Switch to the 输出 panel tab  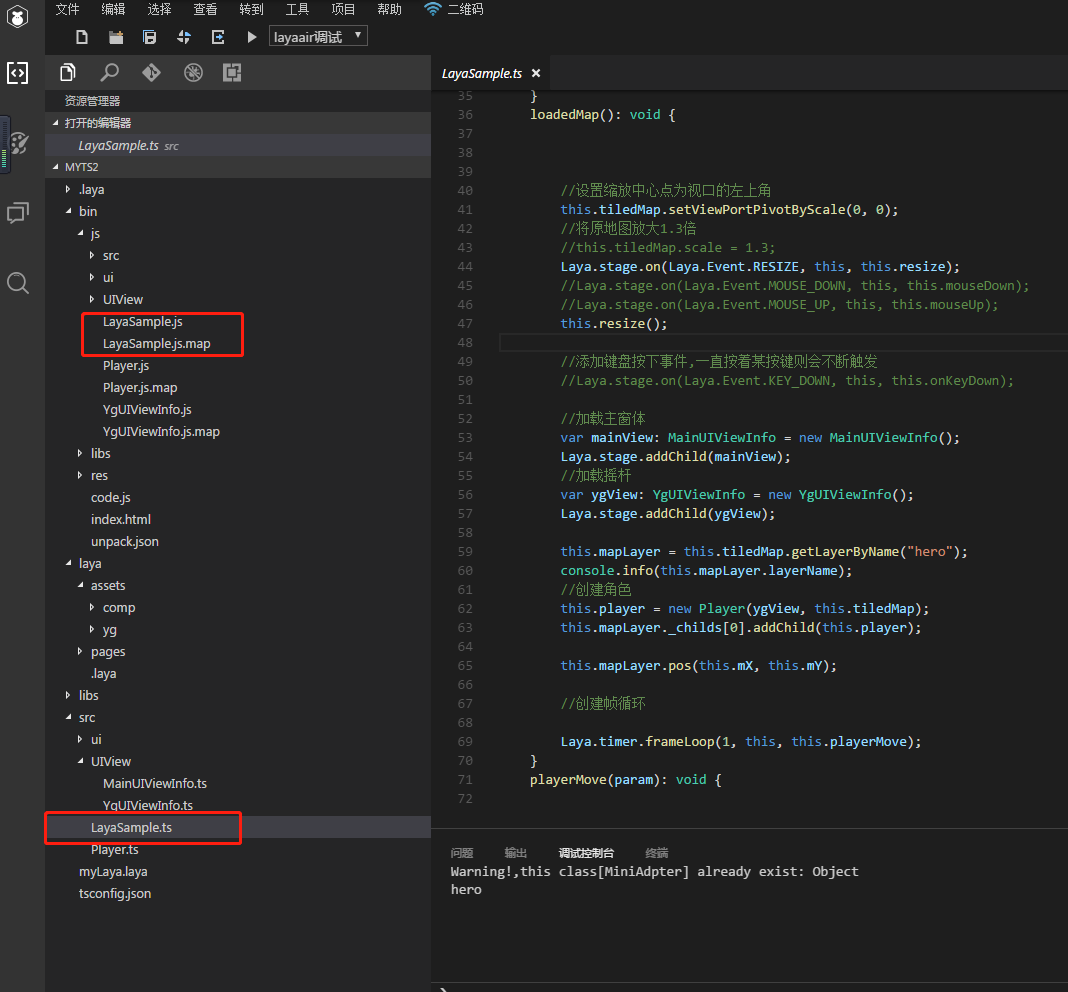(x=515, y=853)
